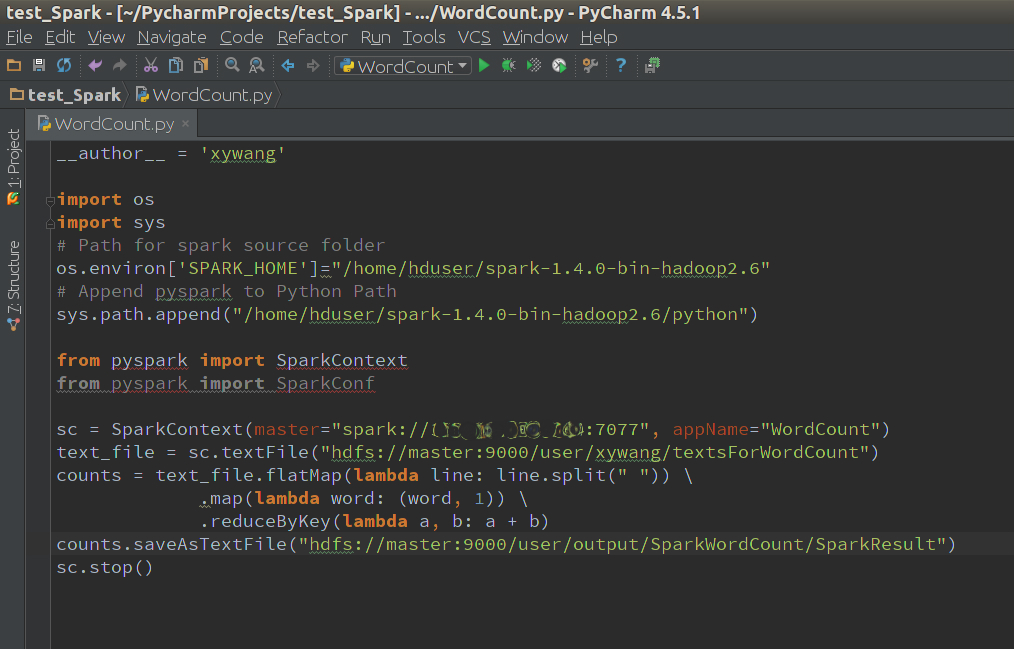Open the VCS menu

(474, 37)
